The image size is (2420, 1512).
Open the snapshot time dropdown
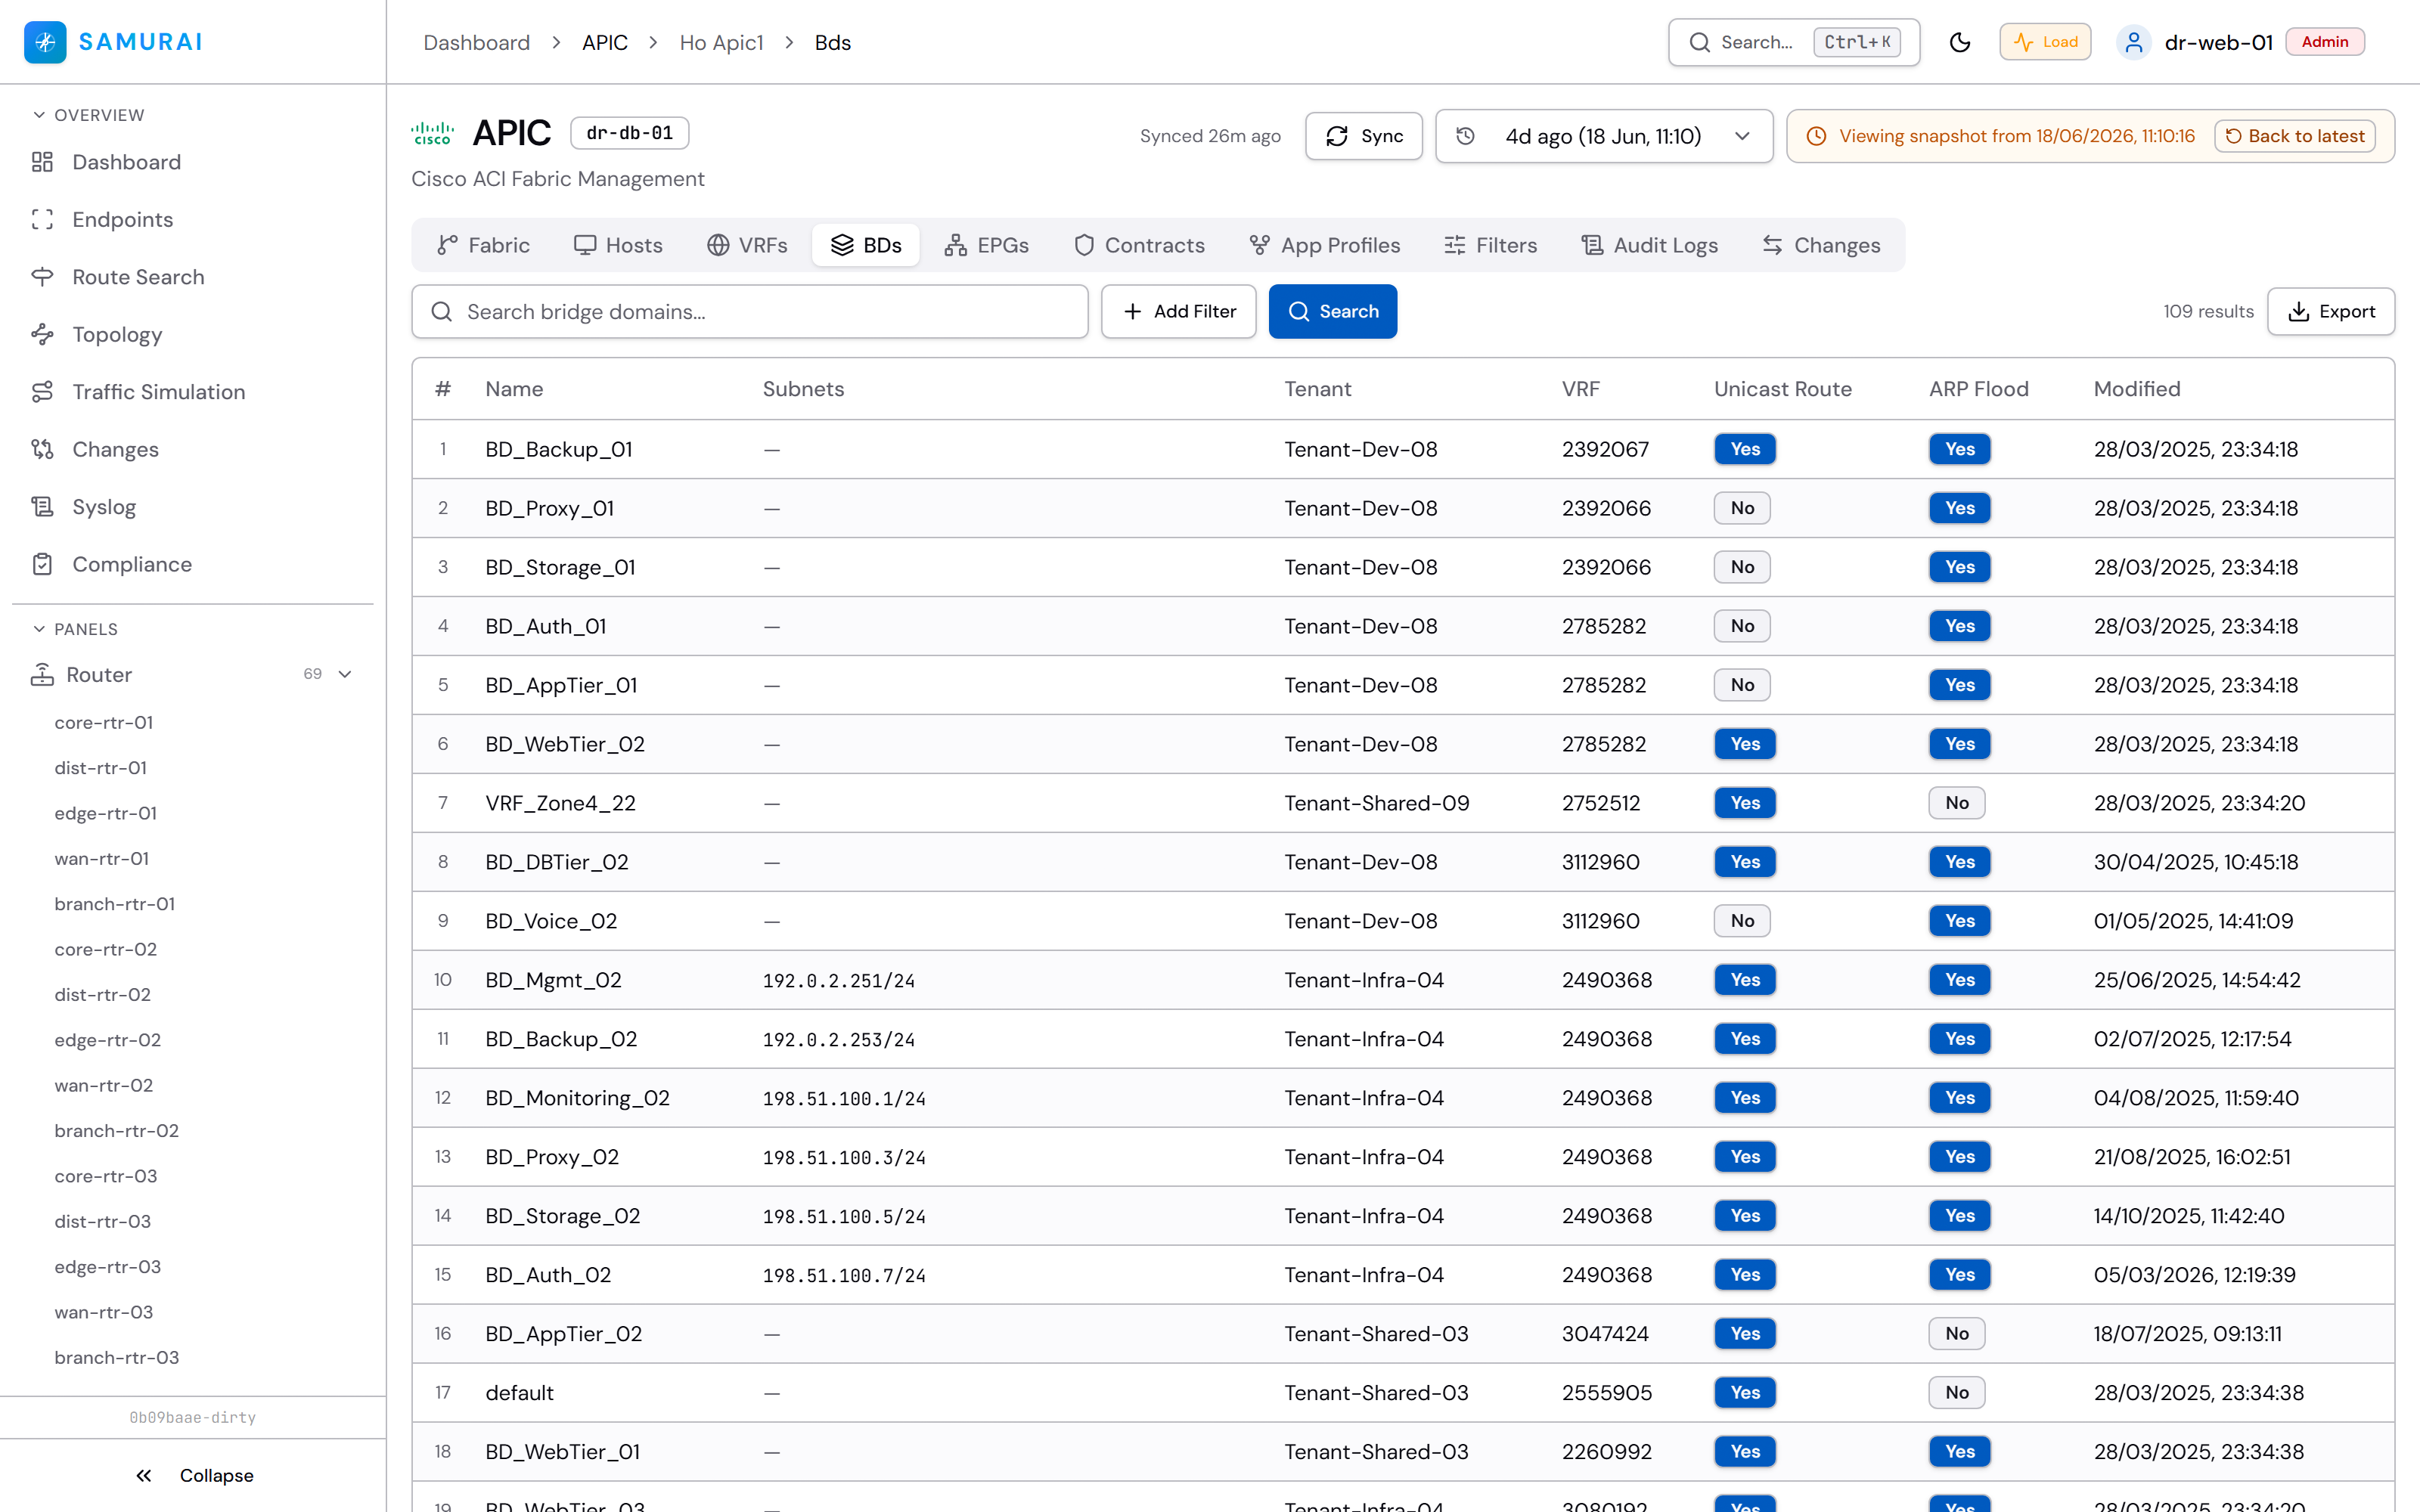[1604, 136]
